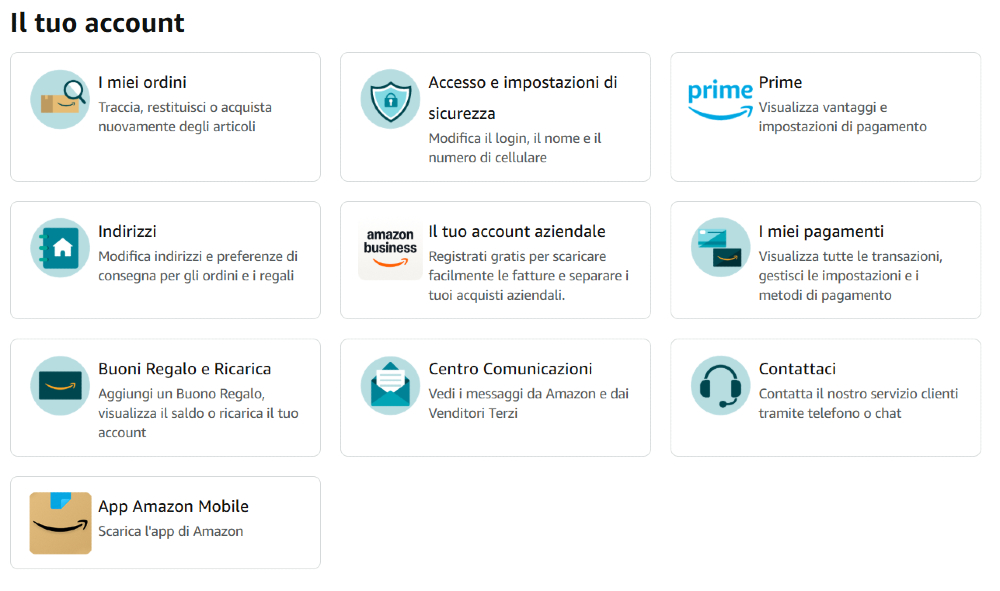
Task: Click the address book house icon for Indirizzi
Action: (x=59, y=243)
